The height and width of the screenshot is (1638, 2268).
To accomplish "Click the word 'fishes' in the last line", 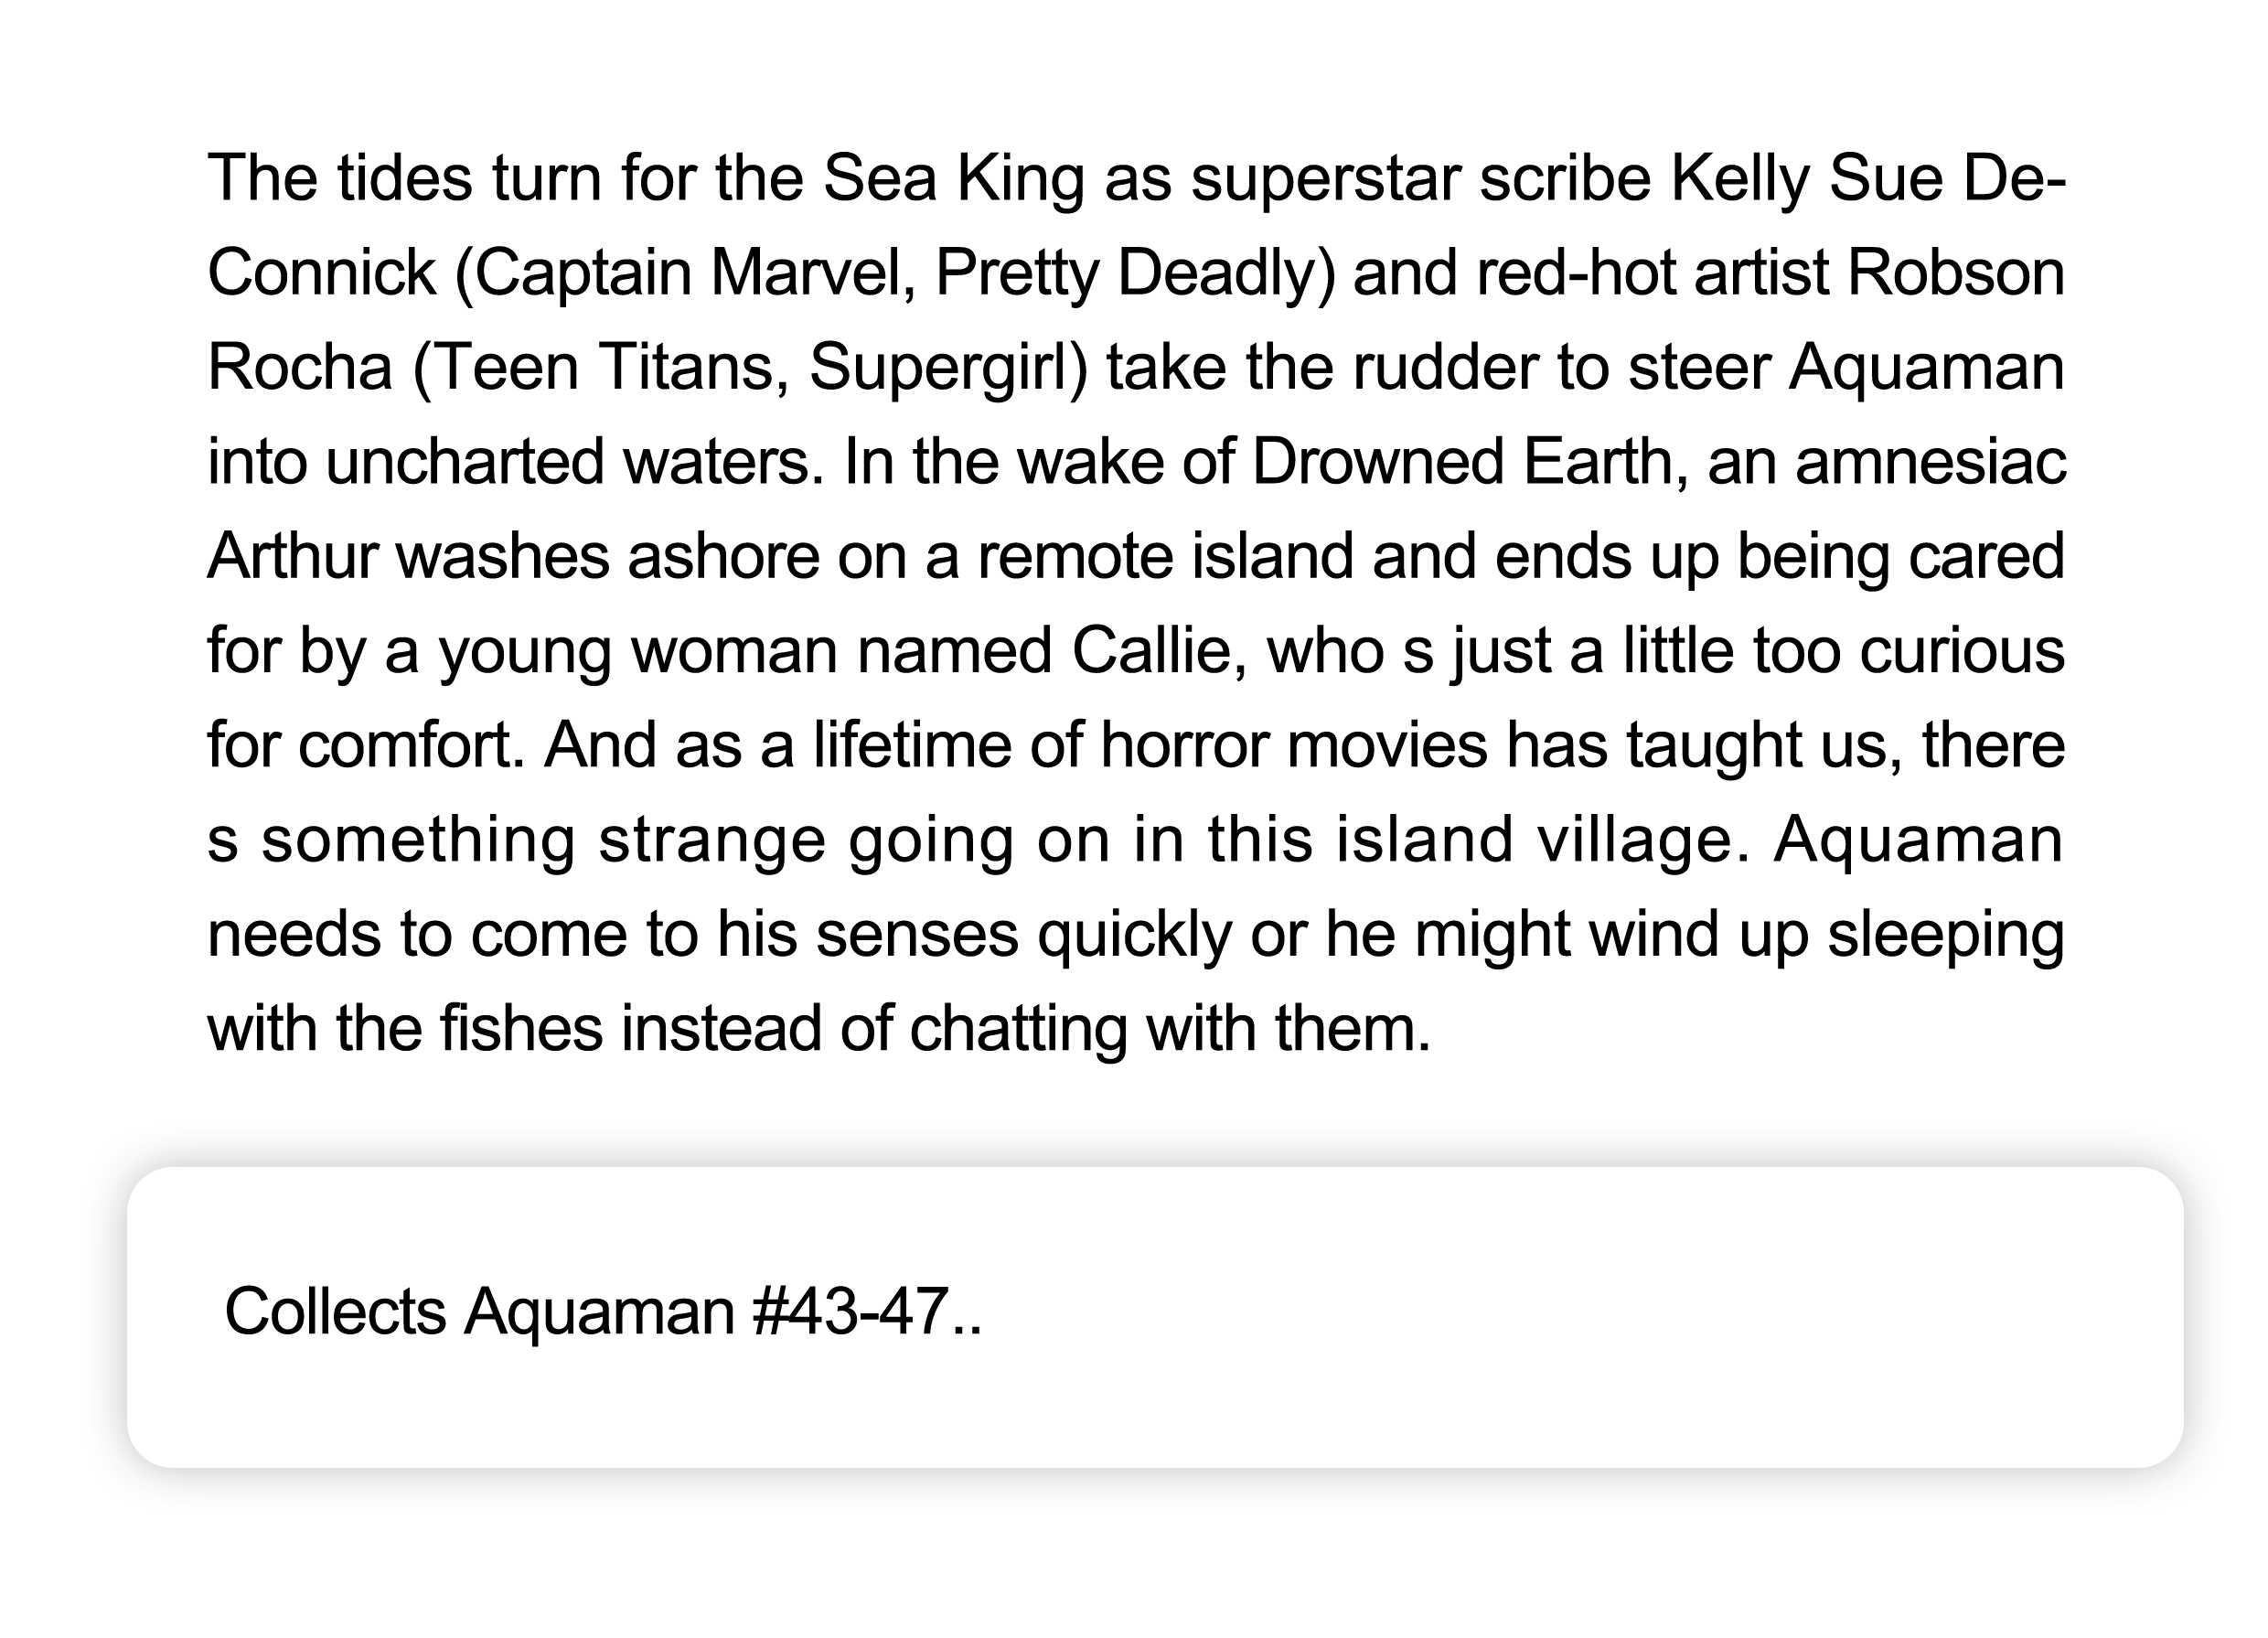I will (x=520, y=1028).
